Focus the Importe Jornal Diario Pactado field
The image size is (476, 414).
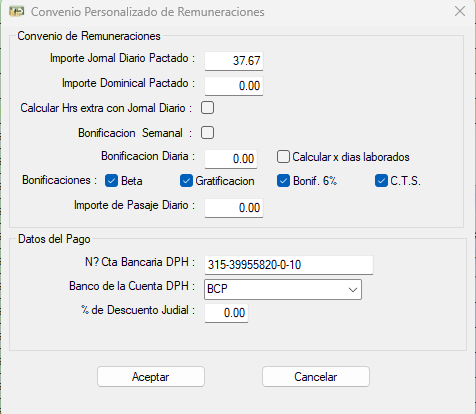click(x=234, y=61)
